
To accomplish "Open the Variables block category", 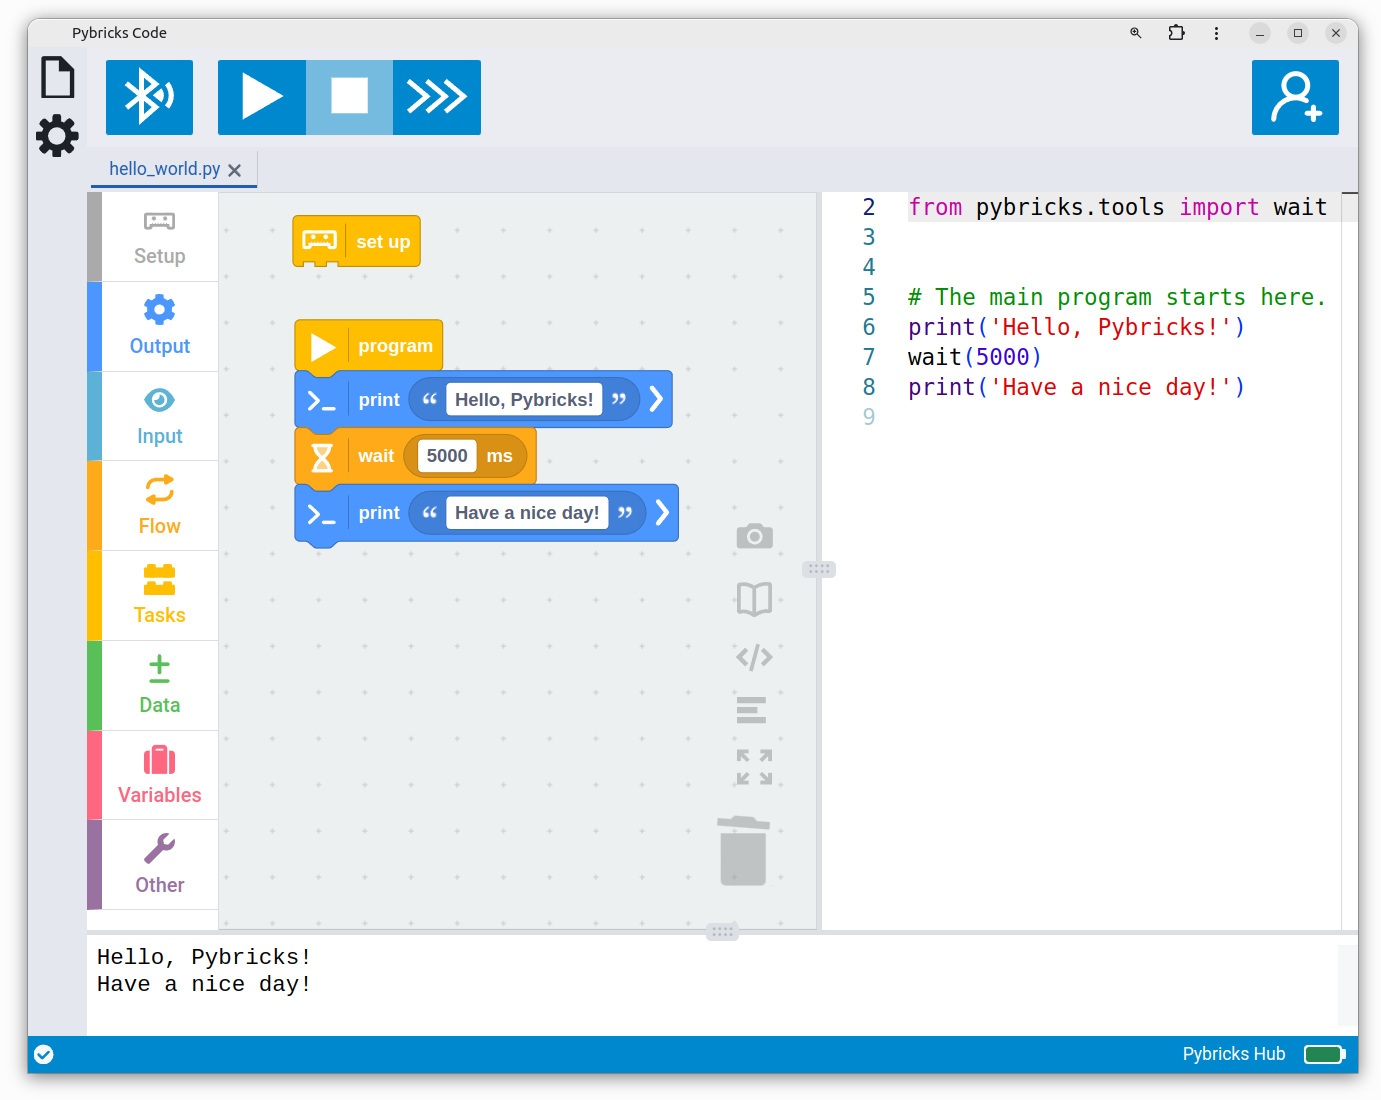I will click(x=159, y=775).
